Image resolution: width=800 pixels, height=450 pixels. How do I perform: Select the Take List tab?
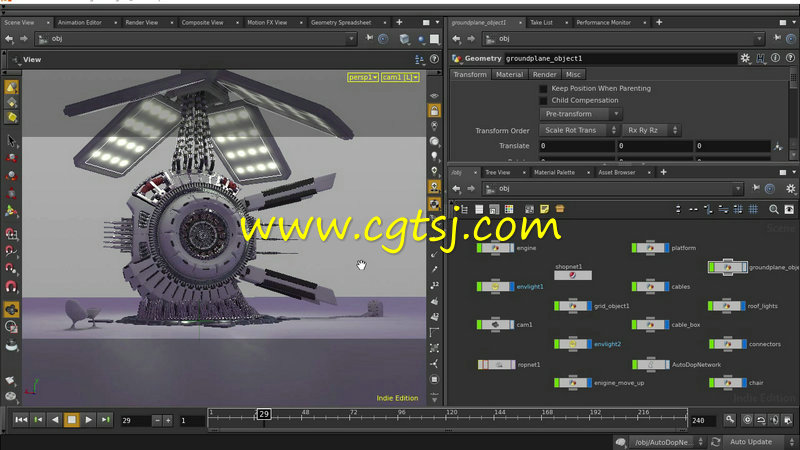pyautogui.click(x=541, y=22)
